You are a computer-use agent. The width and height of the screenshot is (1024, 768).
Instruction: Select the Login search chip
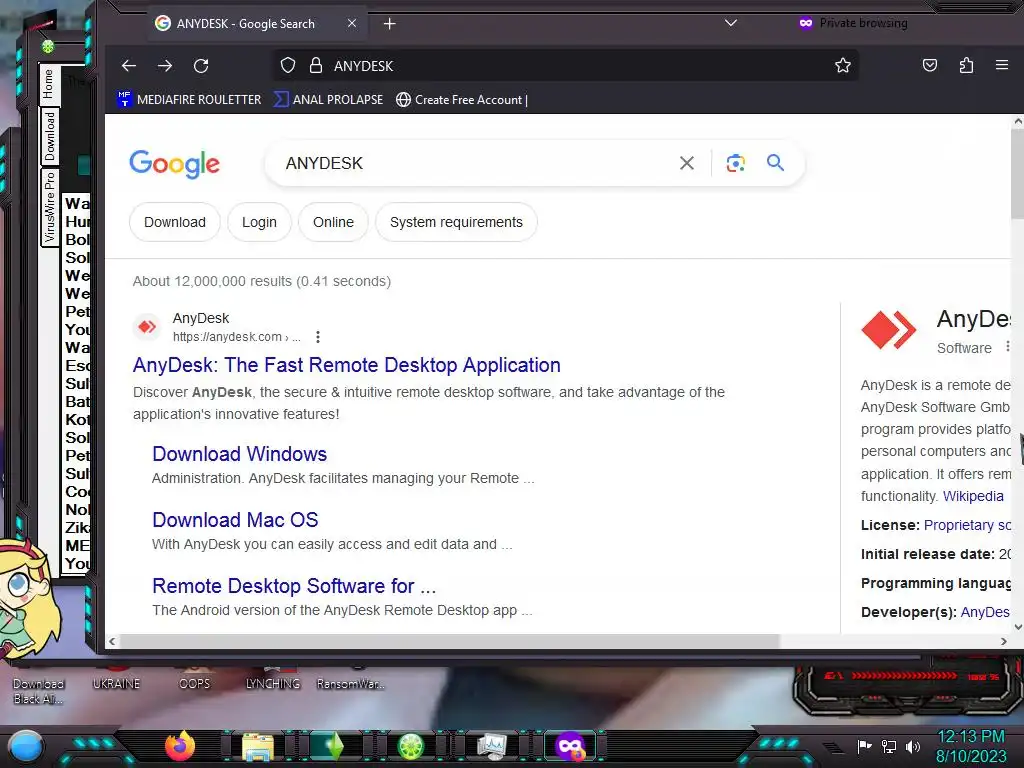coord(259,222)
